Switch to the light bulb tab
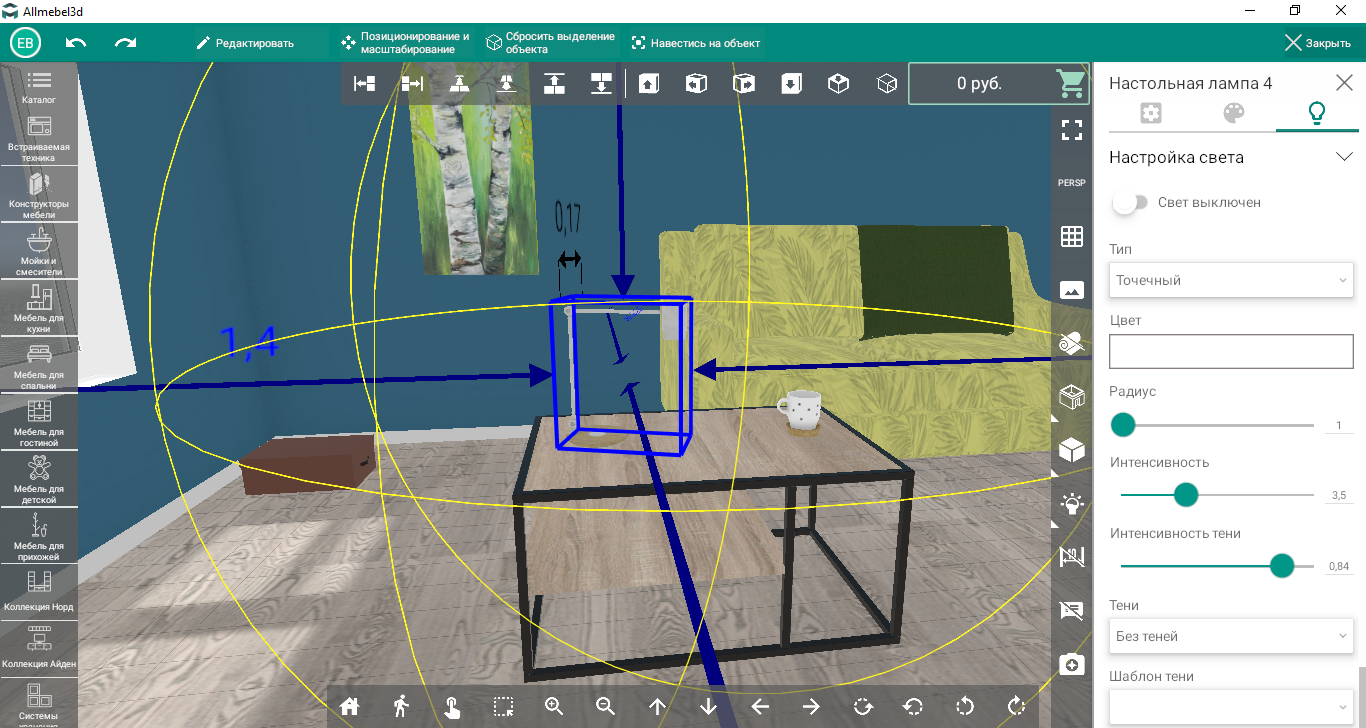 tap(1317, 113)
